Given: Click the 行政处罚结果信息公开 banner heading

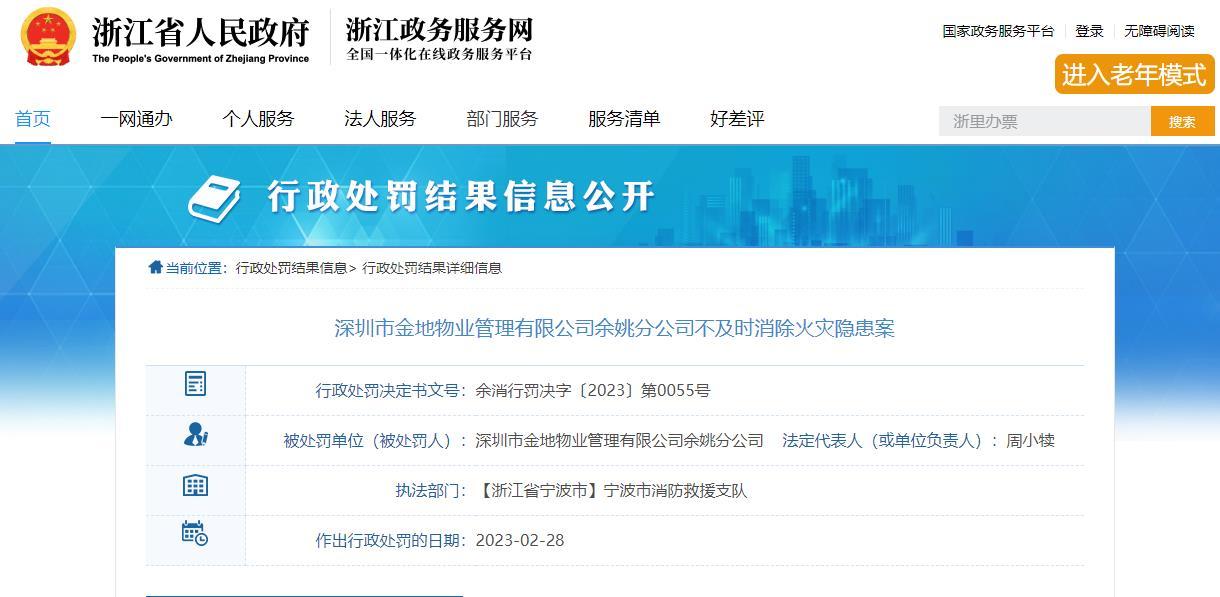Looking at the screenshot, I should (461, 197).
